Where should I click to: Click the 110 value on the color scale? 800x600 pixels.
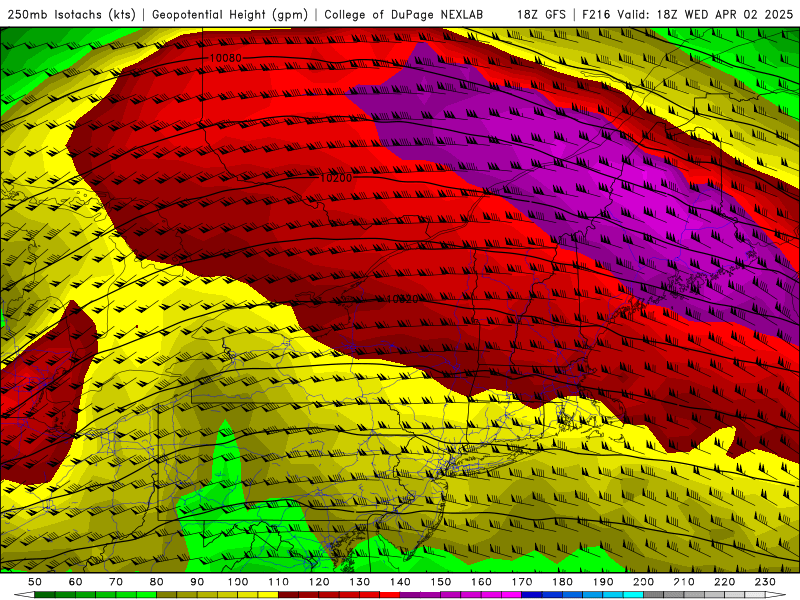click(x=279, y=582)
